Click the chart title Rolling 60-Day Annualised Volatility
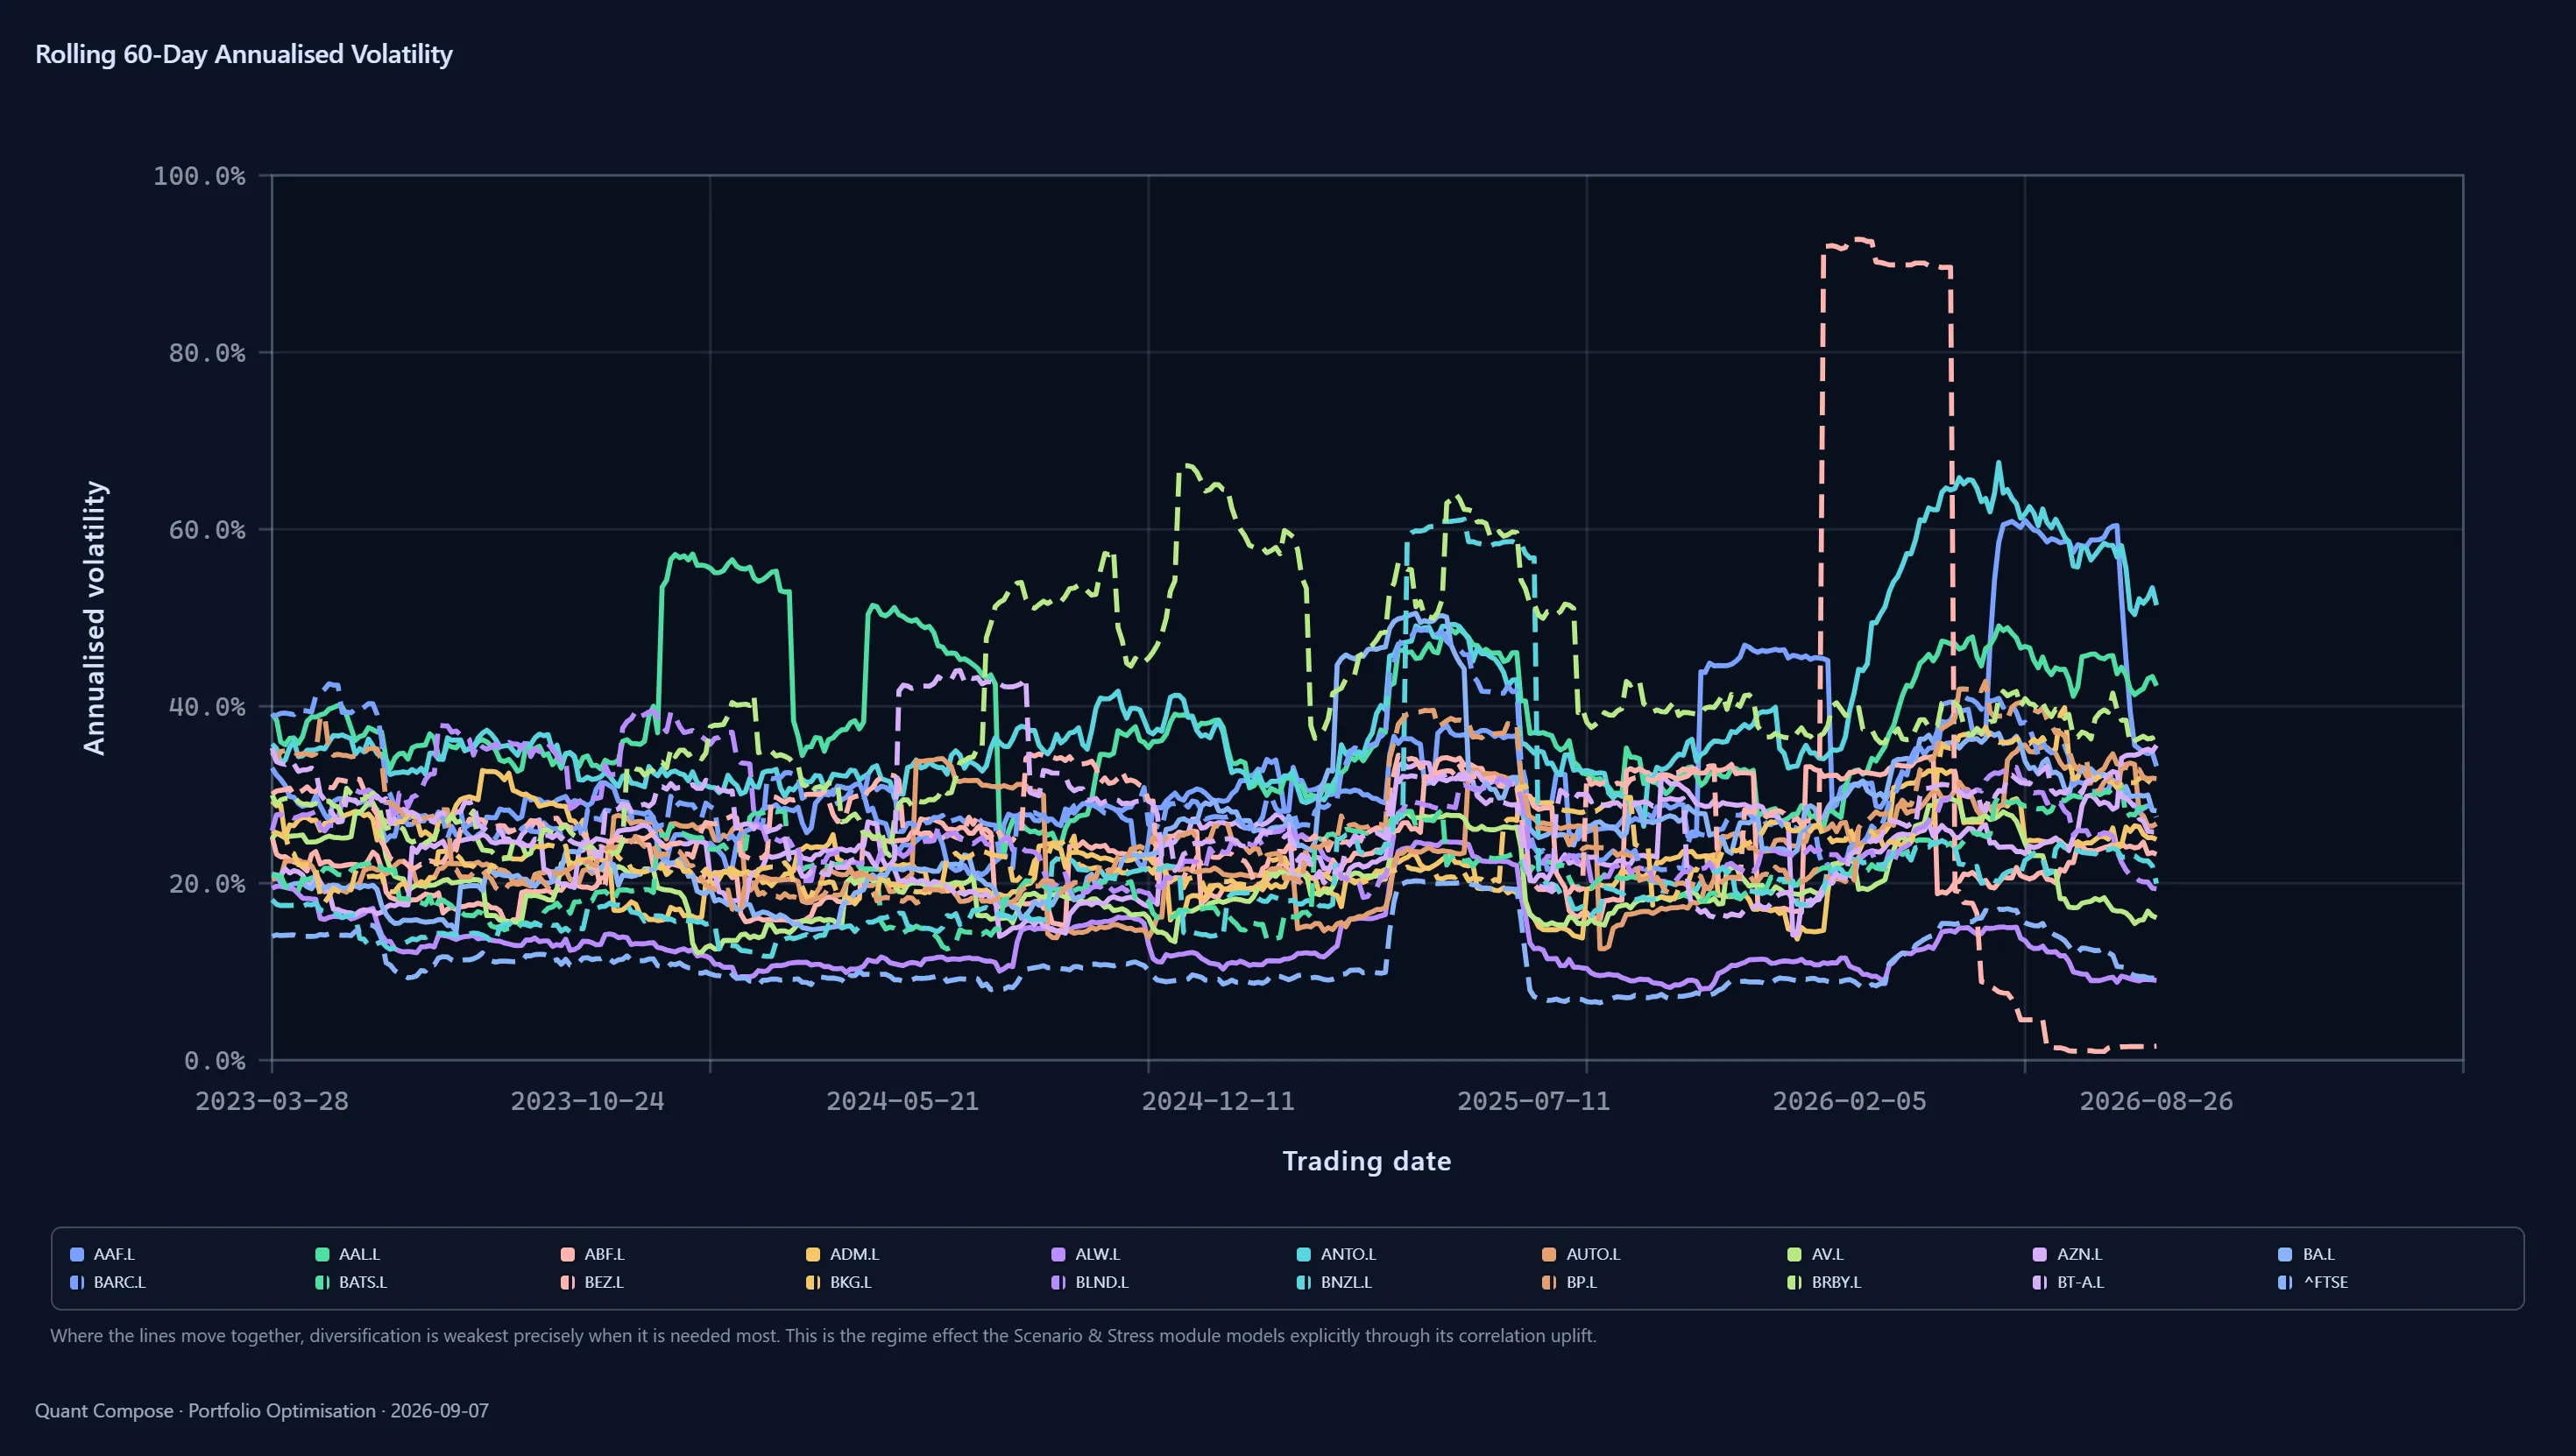Image resolution: width=2576 pixels, height=1456 pixels. tap(244, 54)
